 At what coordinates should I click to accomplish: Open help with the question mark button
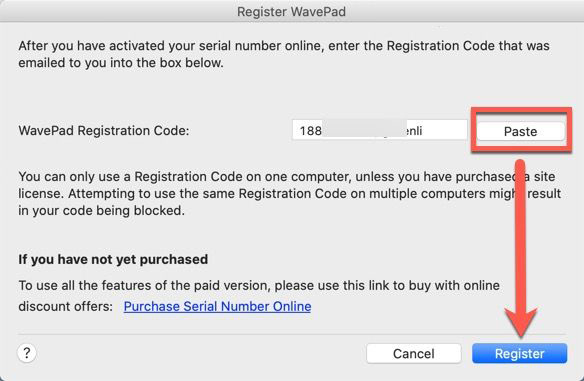[x=27, y=352]
